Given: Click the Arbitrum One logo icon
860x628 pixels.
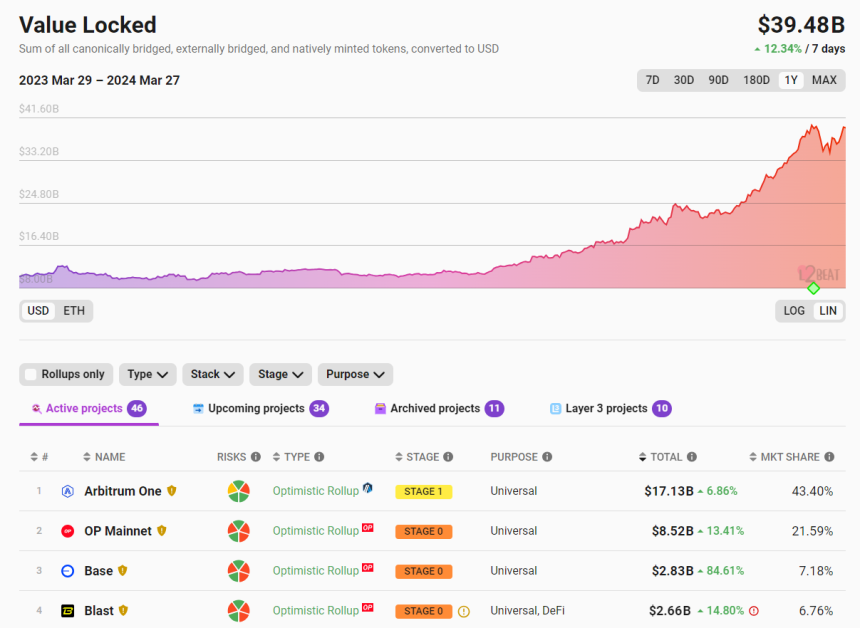Looking at the screenshot, I should 68,491.
